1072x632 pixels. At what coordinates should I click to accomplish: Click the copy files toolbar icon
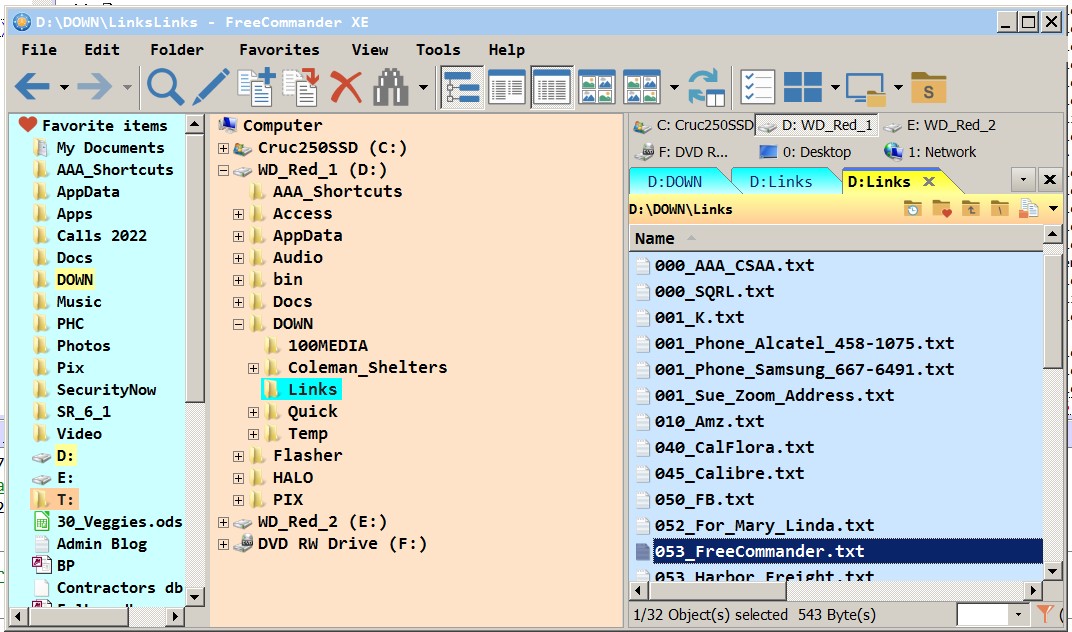pyautogui.click(x=256, y=87)
